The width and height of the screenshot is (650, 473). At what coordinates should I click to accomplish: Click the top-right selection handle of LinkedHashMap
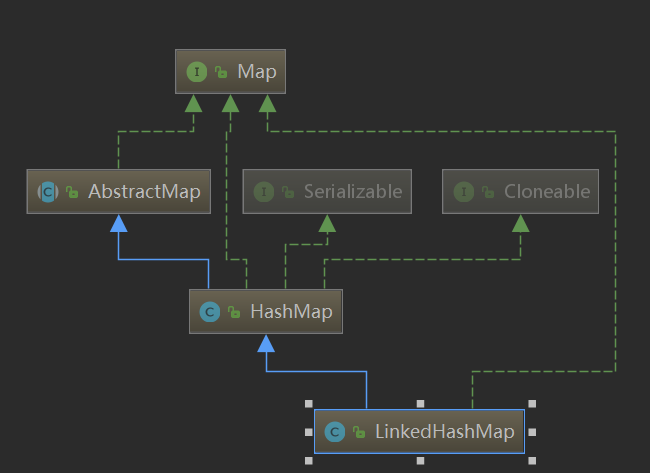tap(532, 404)
